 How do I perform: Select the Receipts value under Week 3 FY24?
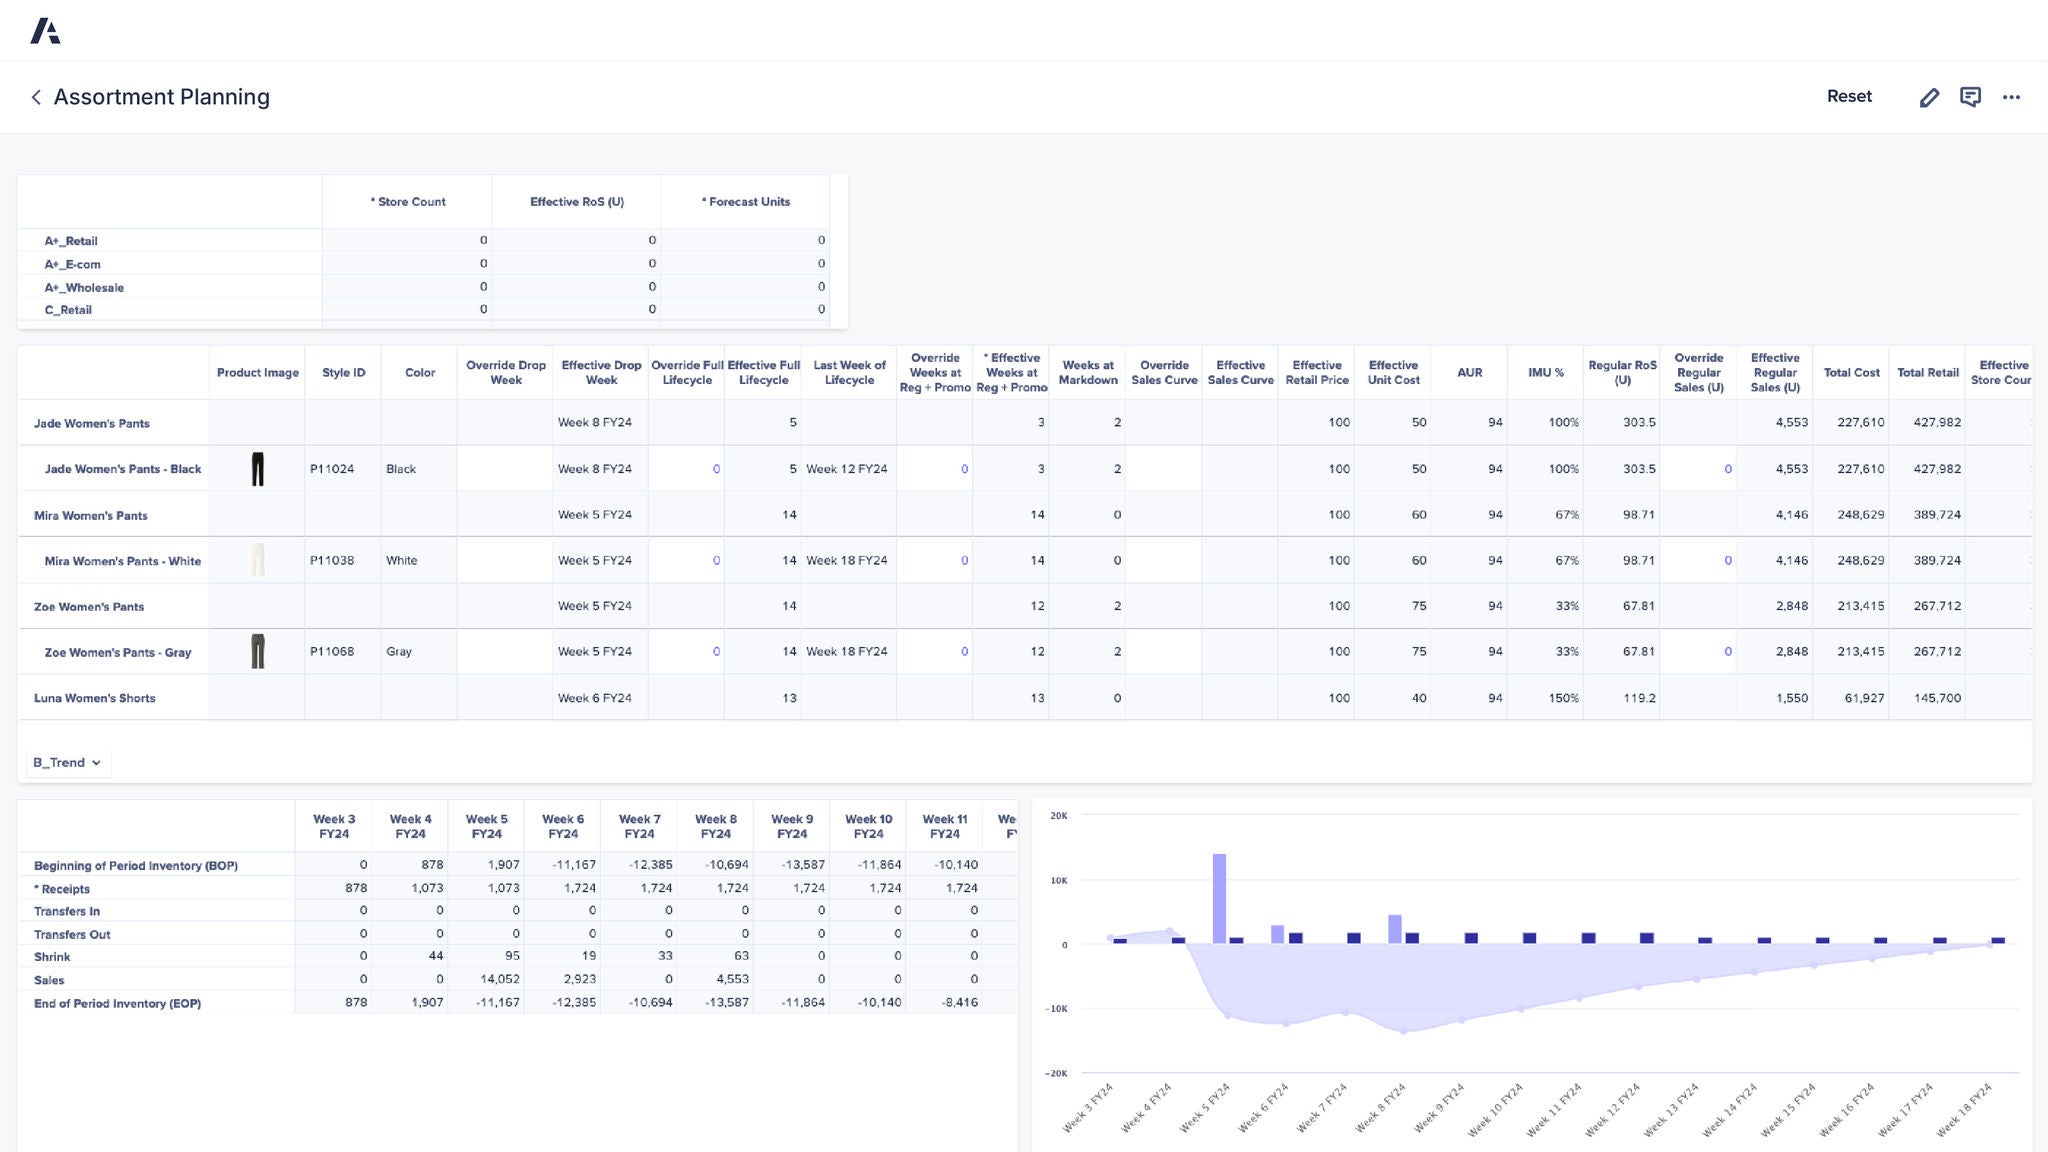tap(354, 888)
